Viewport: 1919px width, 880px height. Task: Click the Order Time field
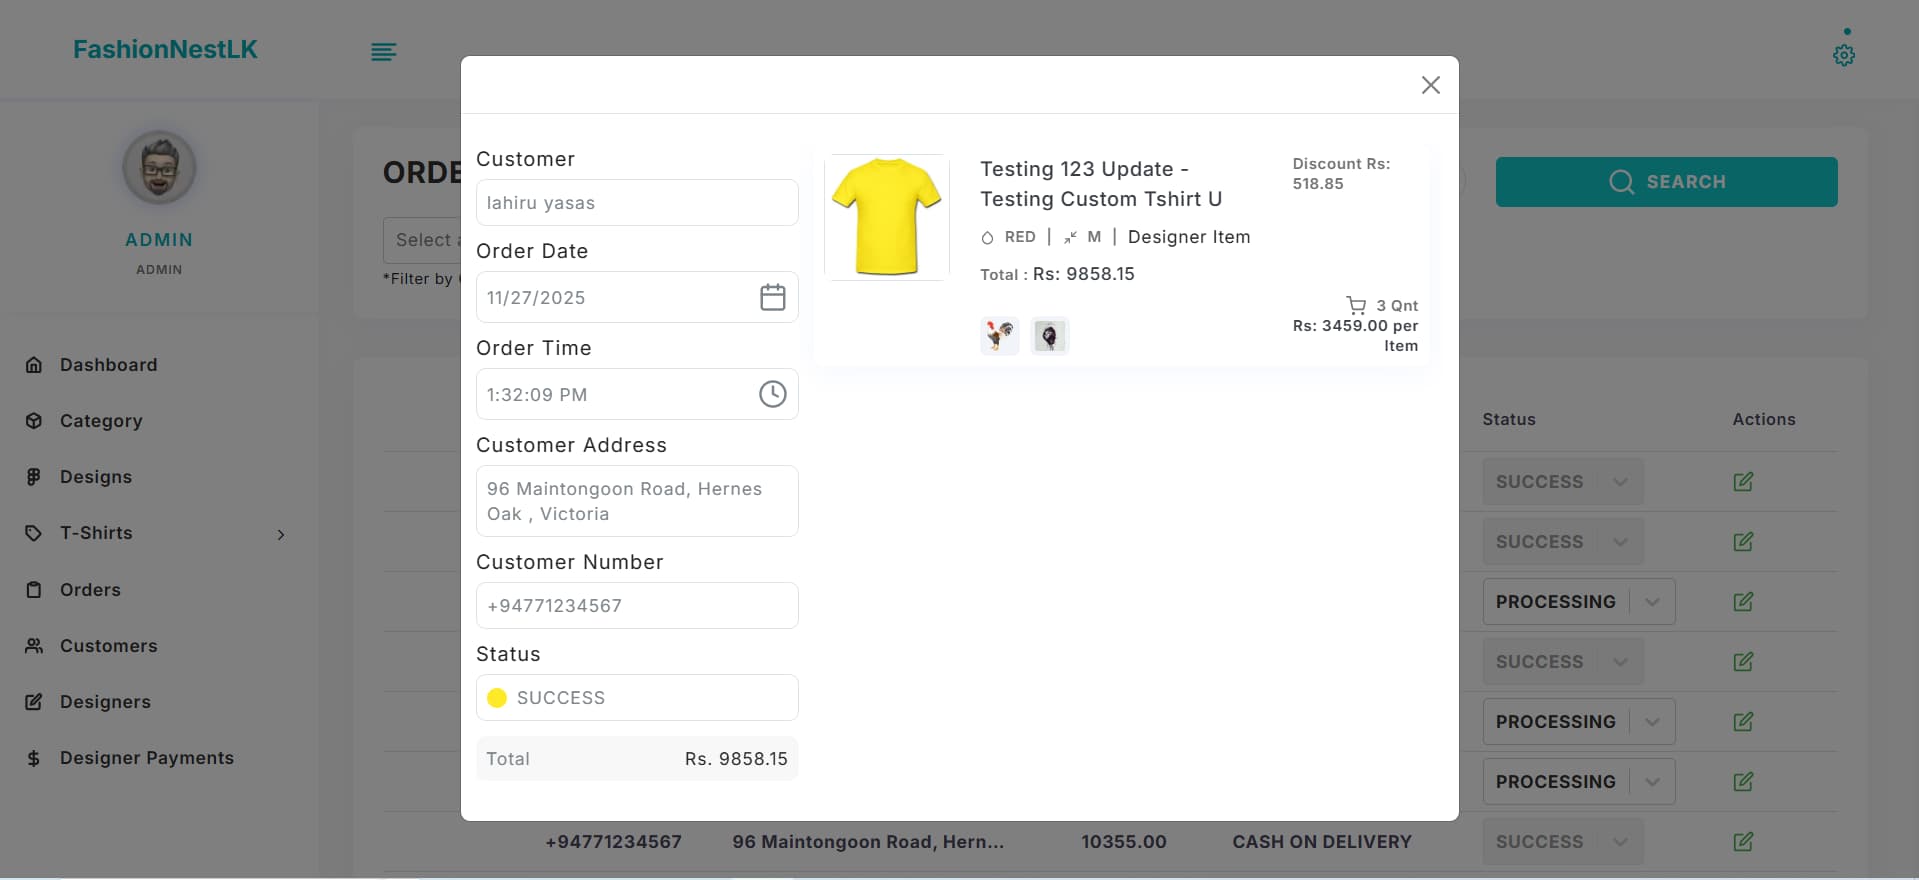tap(637, 394)
